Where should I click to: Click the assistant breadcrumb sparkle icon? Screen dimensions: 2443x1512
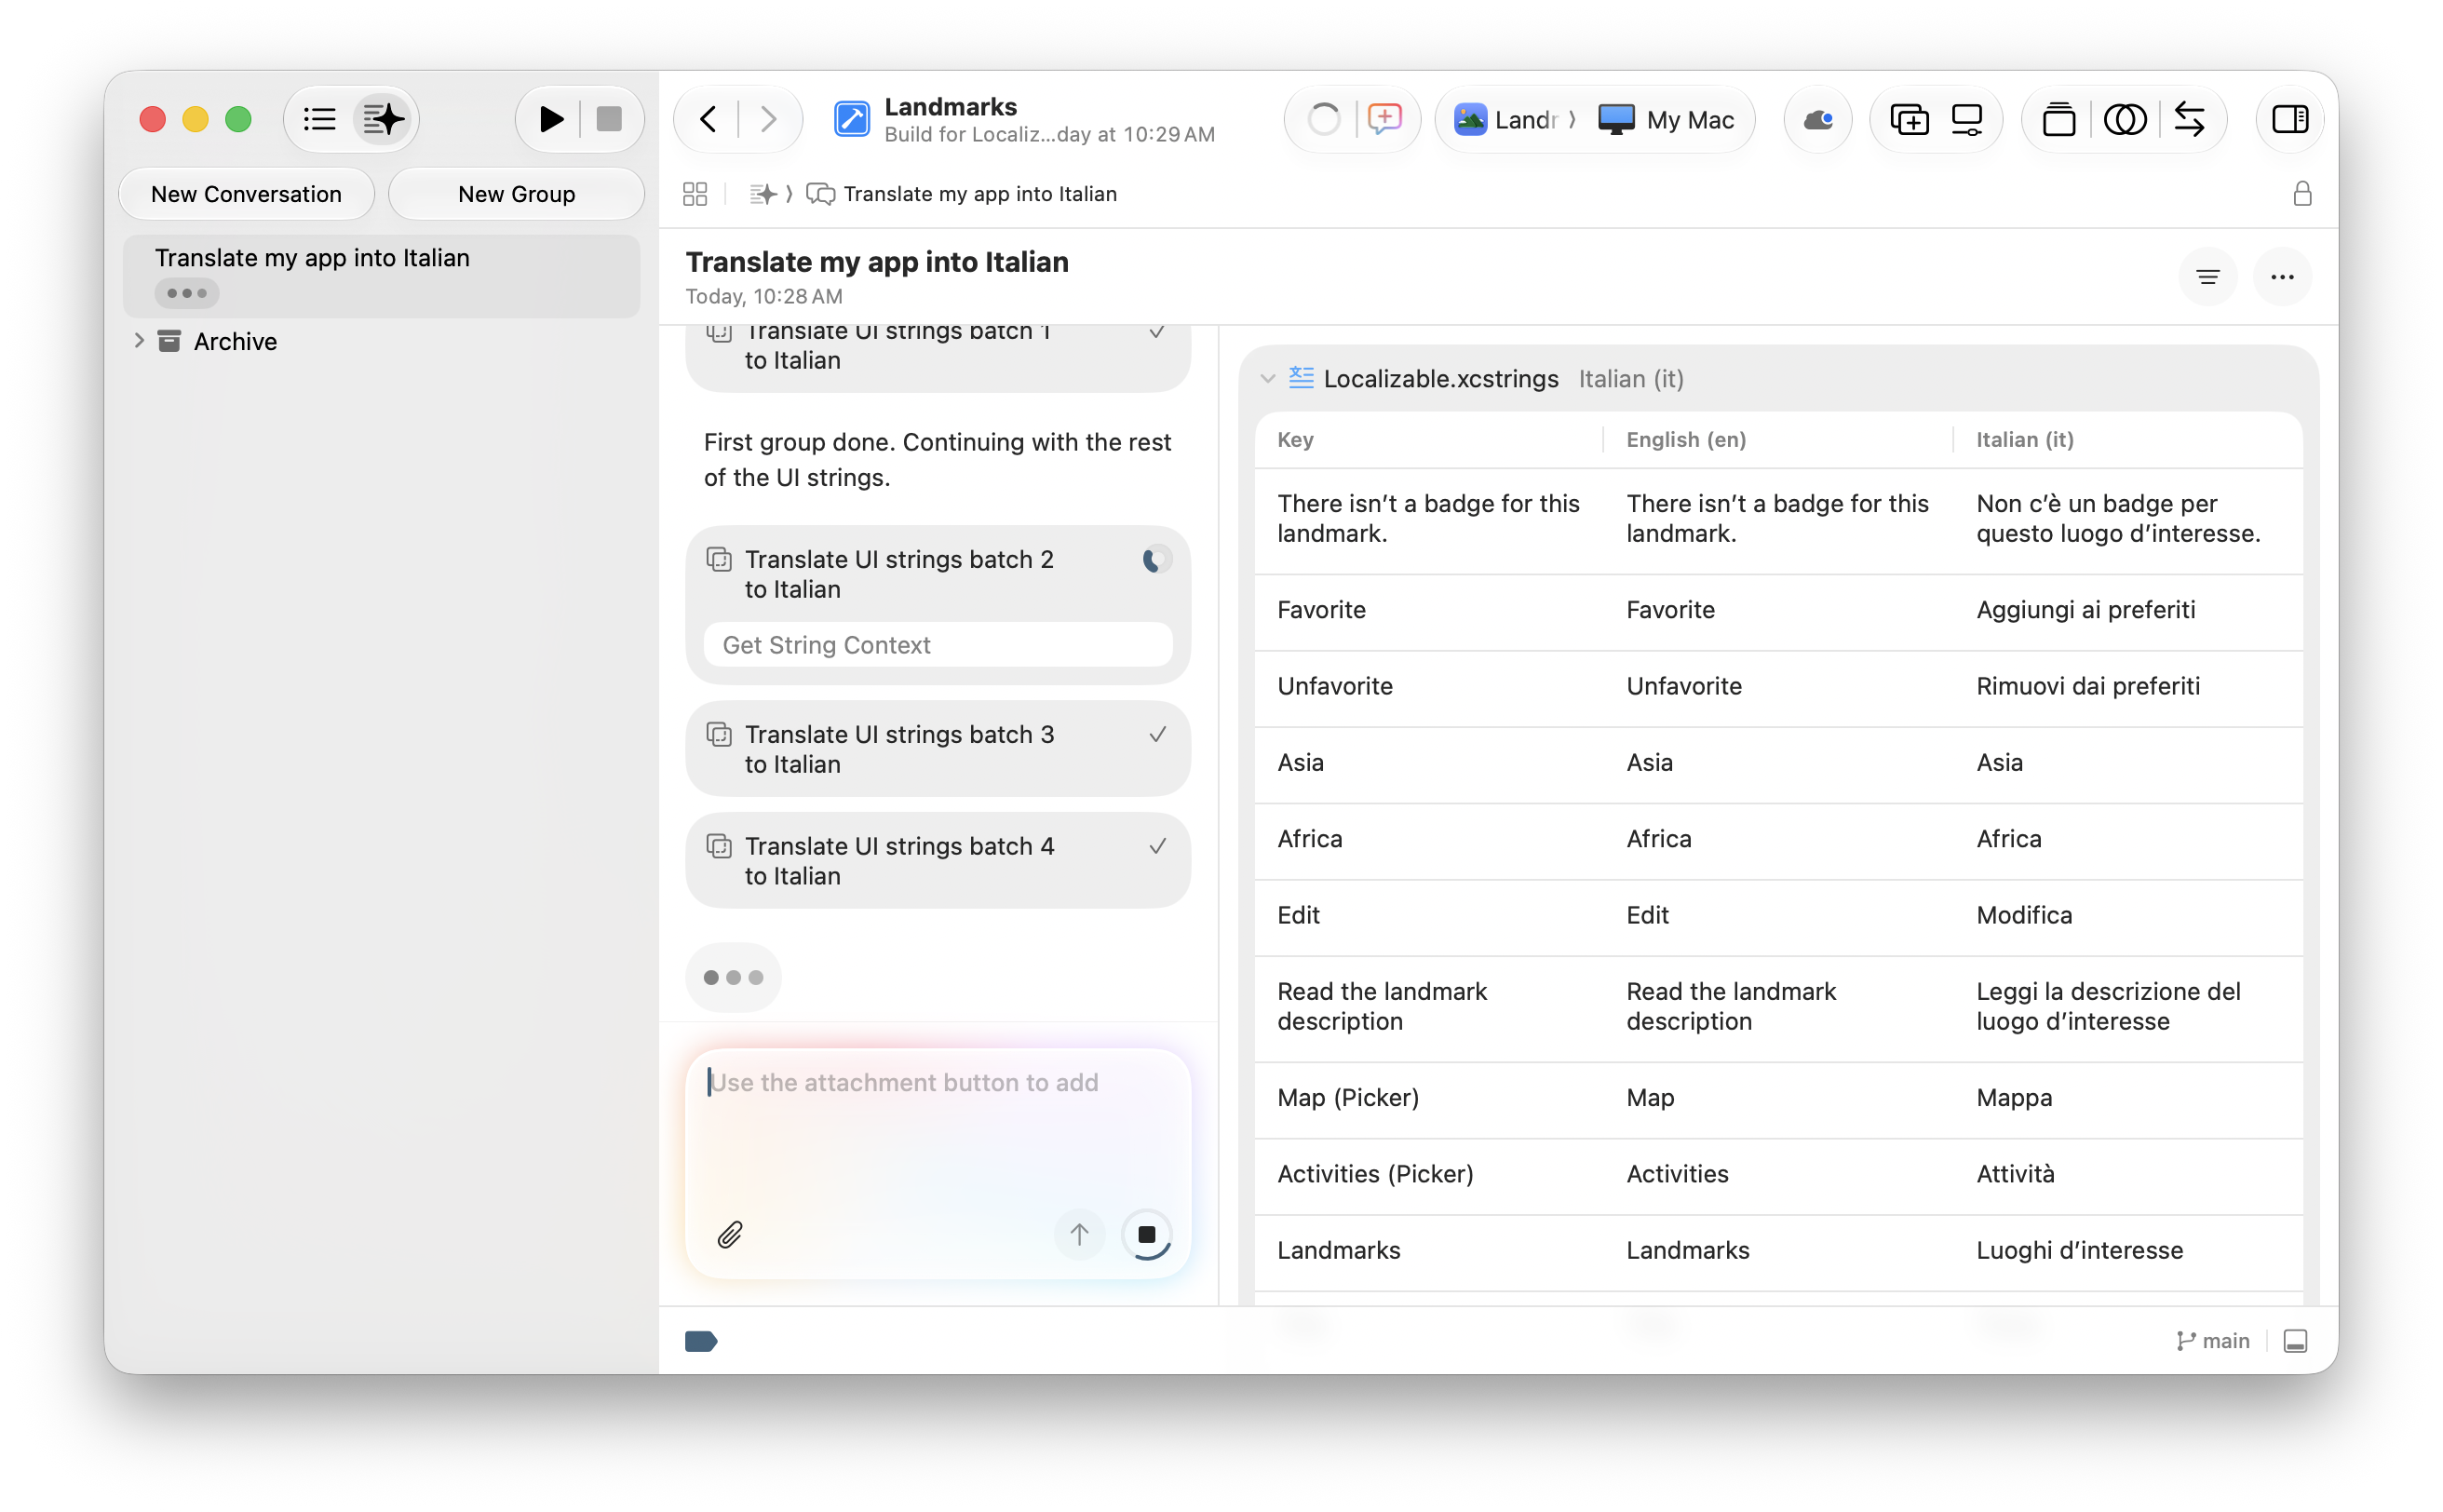pos(762,194)
